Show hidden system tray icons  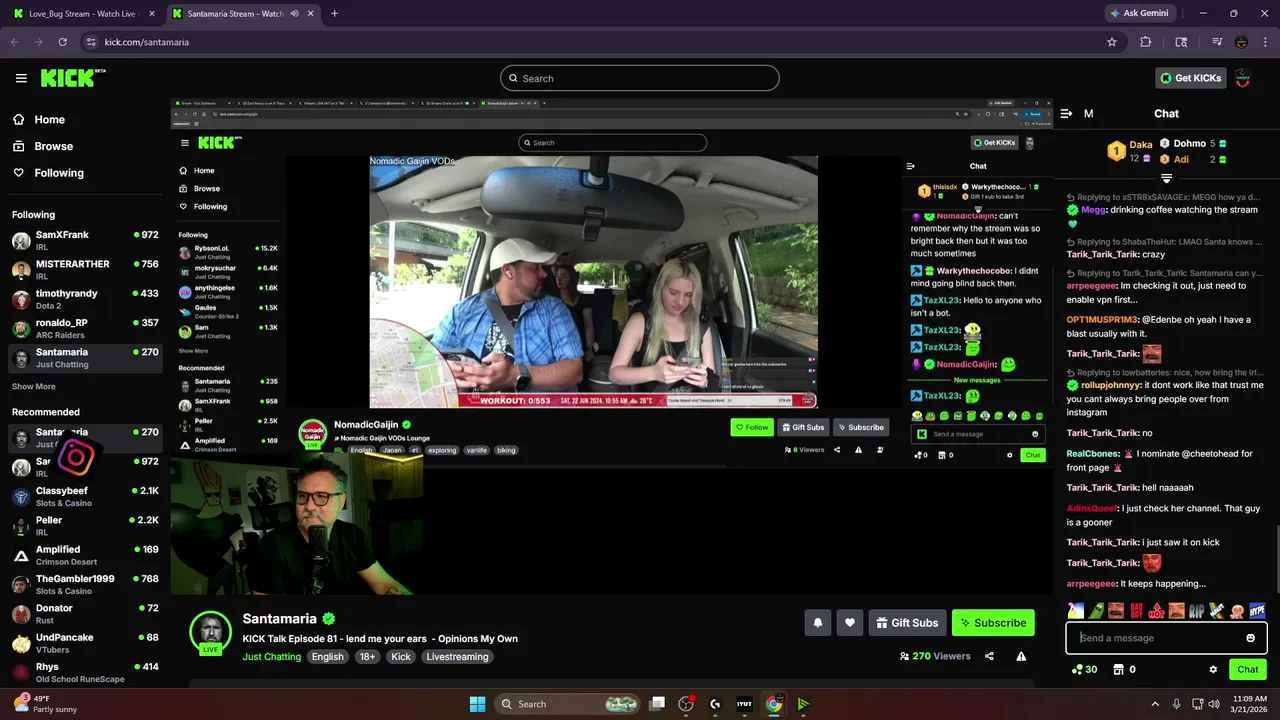coord(1155,704)
